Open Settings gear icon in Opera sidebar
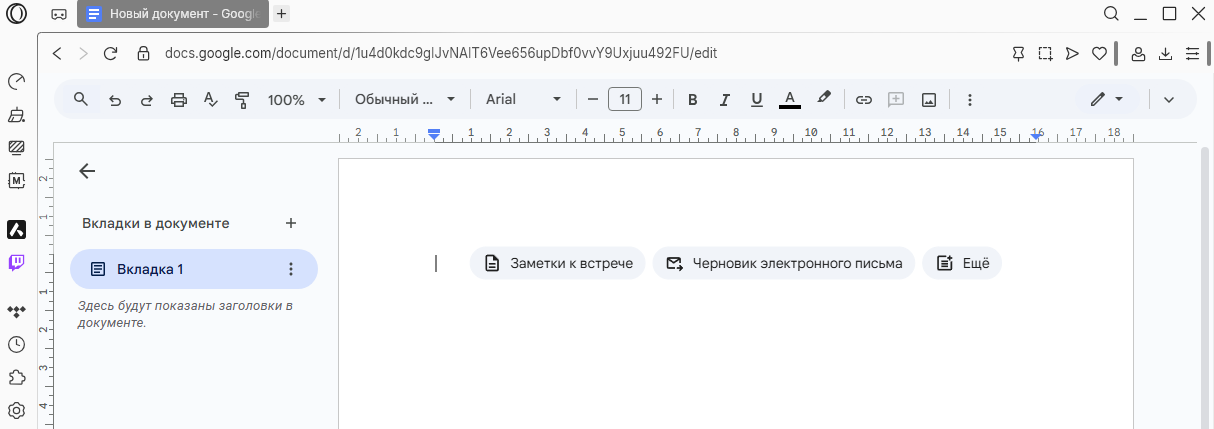 tap(16, 410)
